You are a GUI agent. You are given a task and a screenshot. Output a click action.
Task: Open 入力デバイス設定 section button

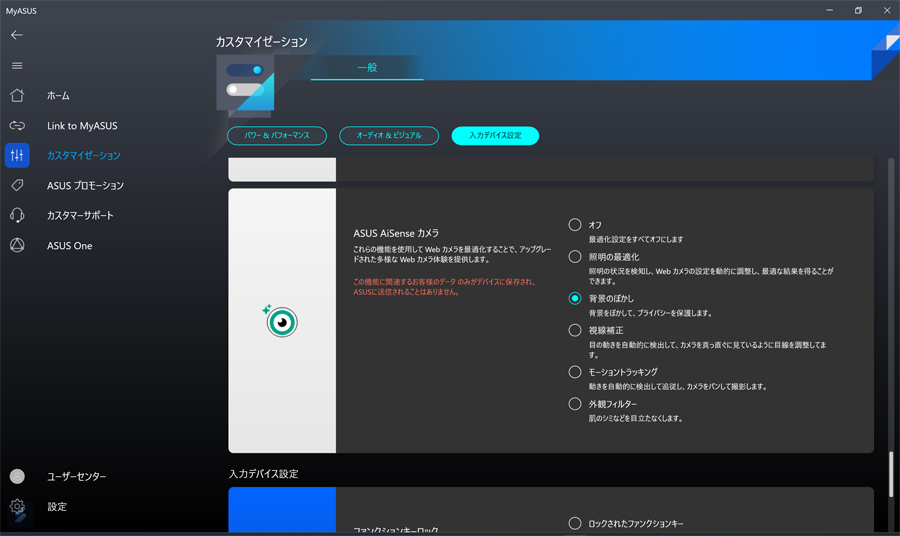click(495, 135)
